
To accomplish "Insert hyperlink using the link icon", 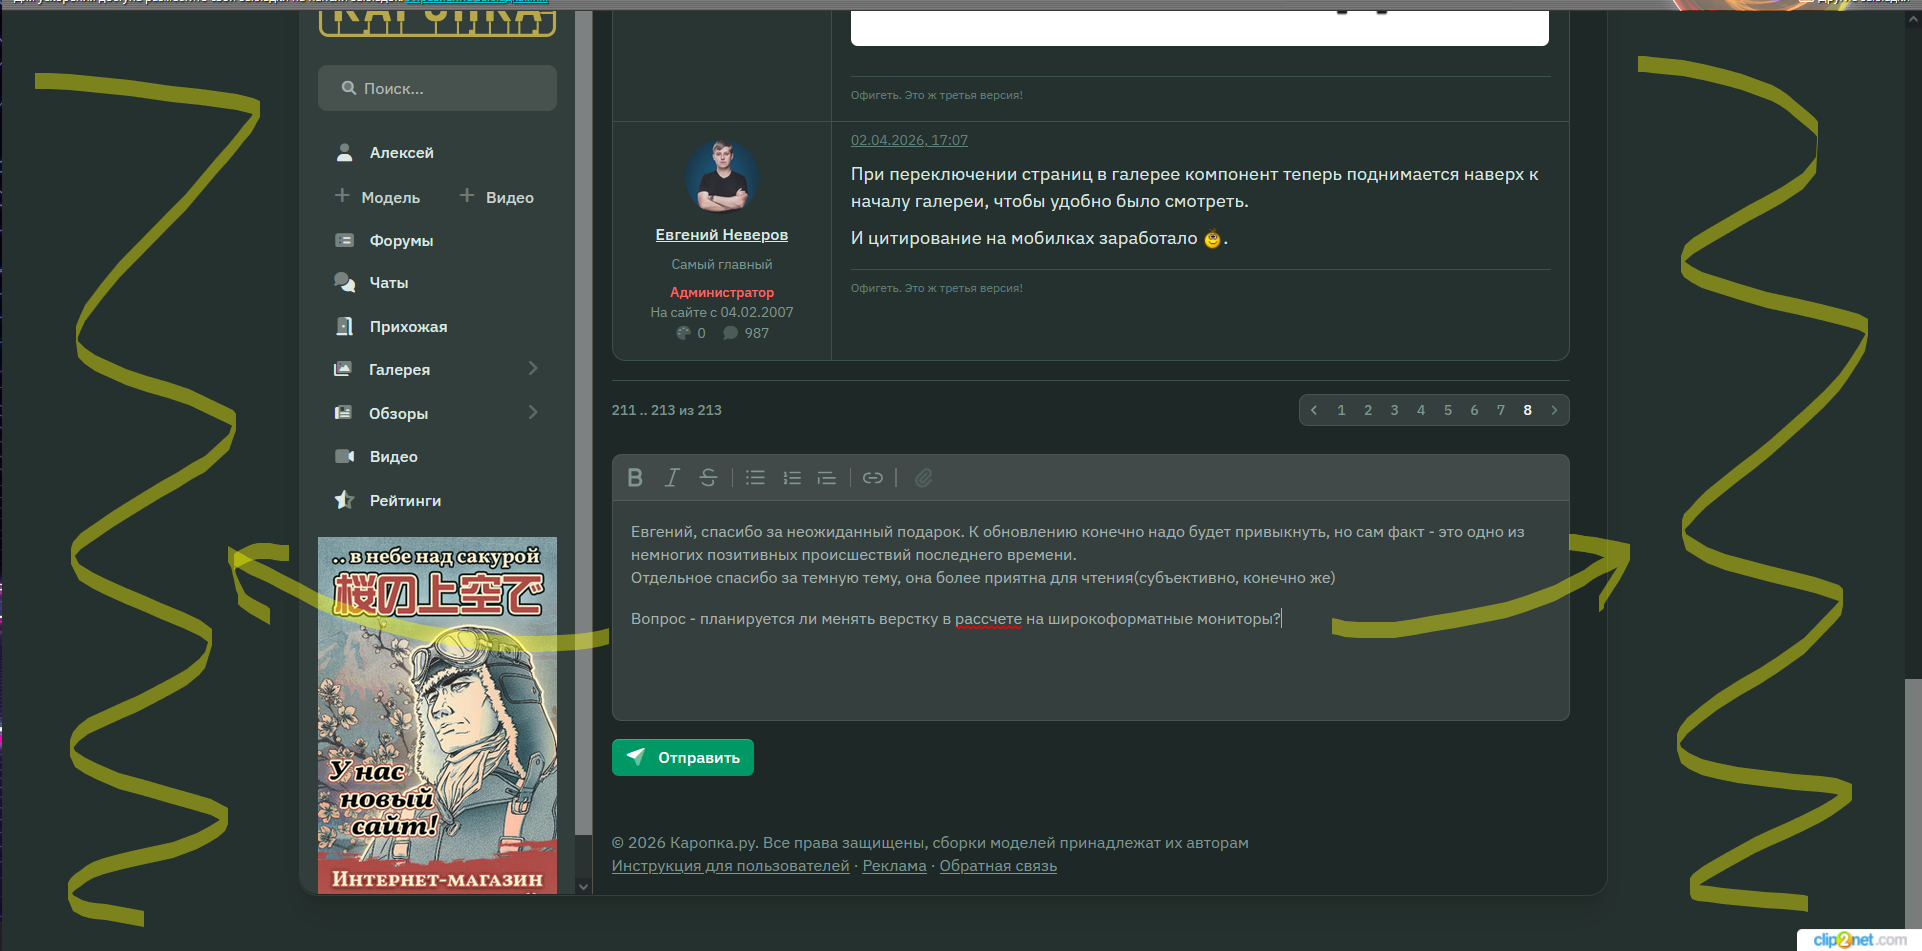I will 873,478.
